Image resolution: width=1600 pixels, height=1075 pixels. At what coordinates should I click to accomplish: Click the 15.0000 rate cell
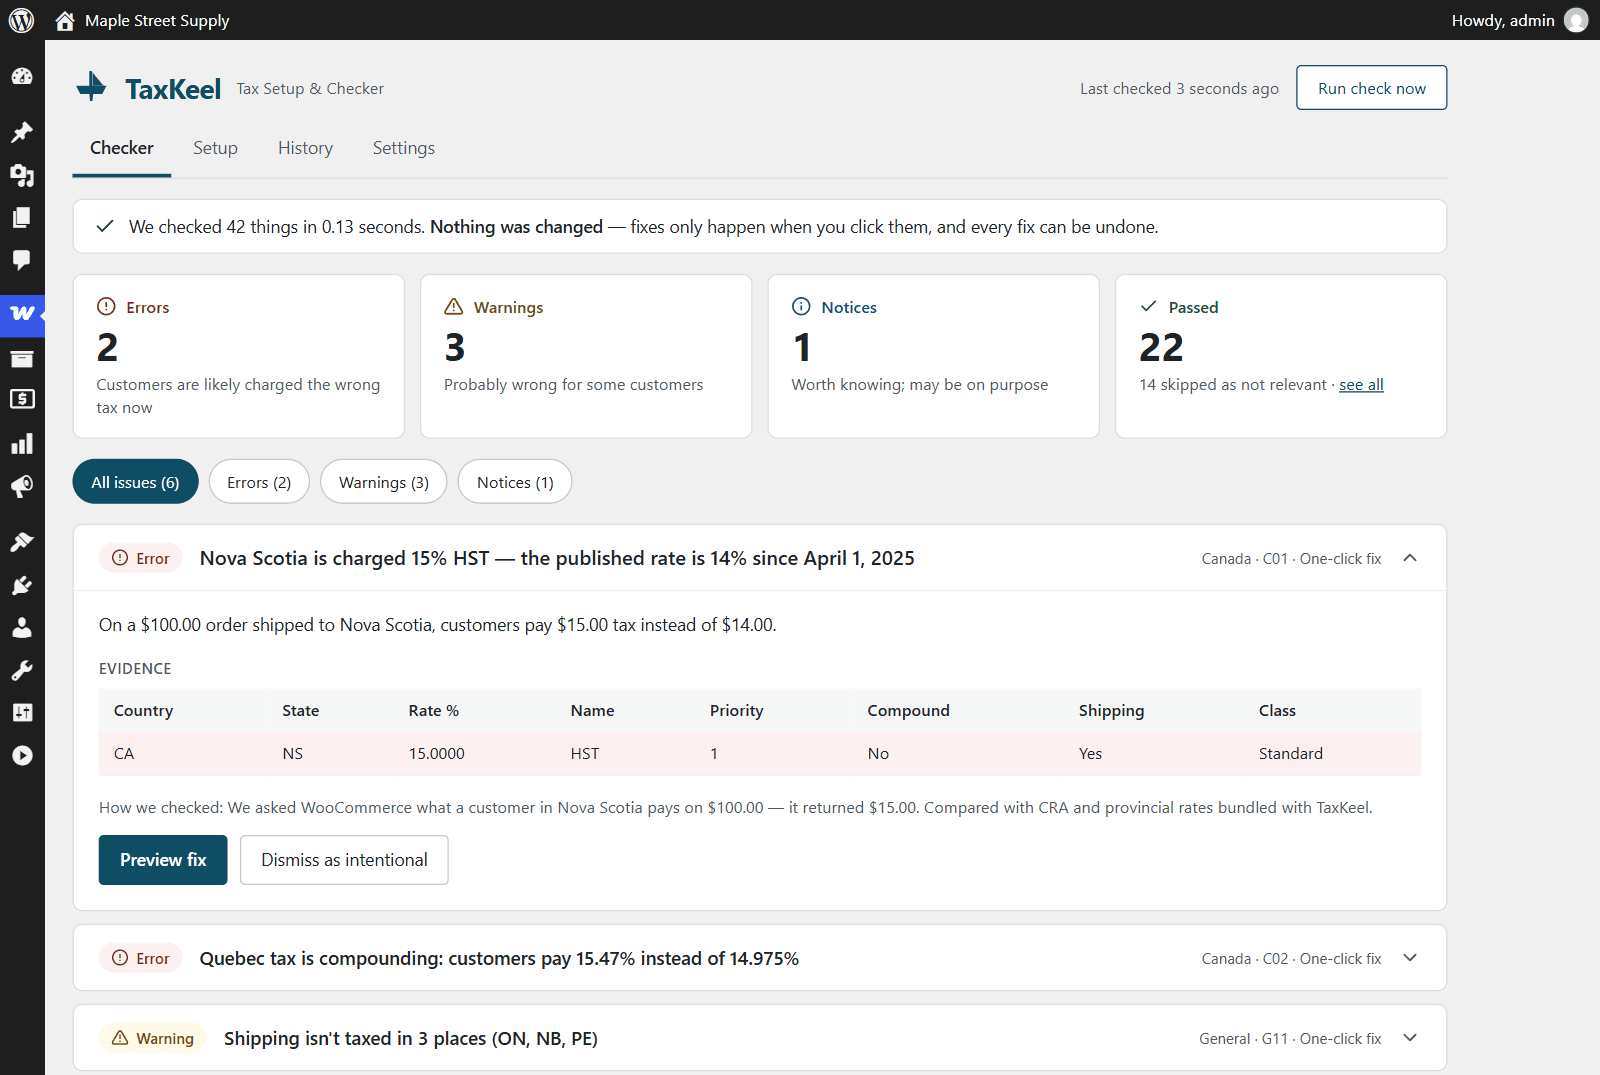(437, 753)
